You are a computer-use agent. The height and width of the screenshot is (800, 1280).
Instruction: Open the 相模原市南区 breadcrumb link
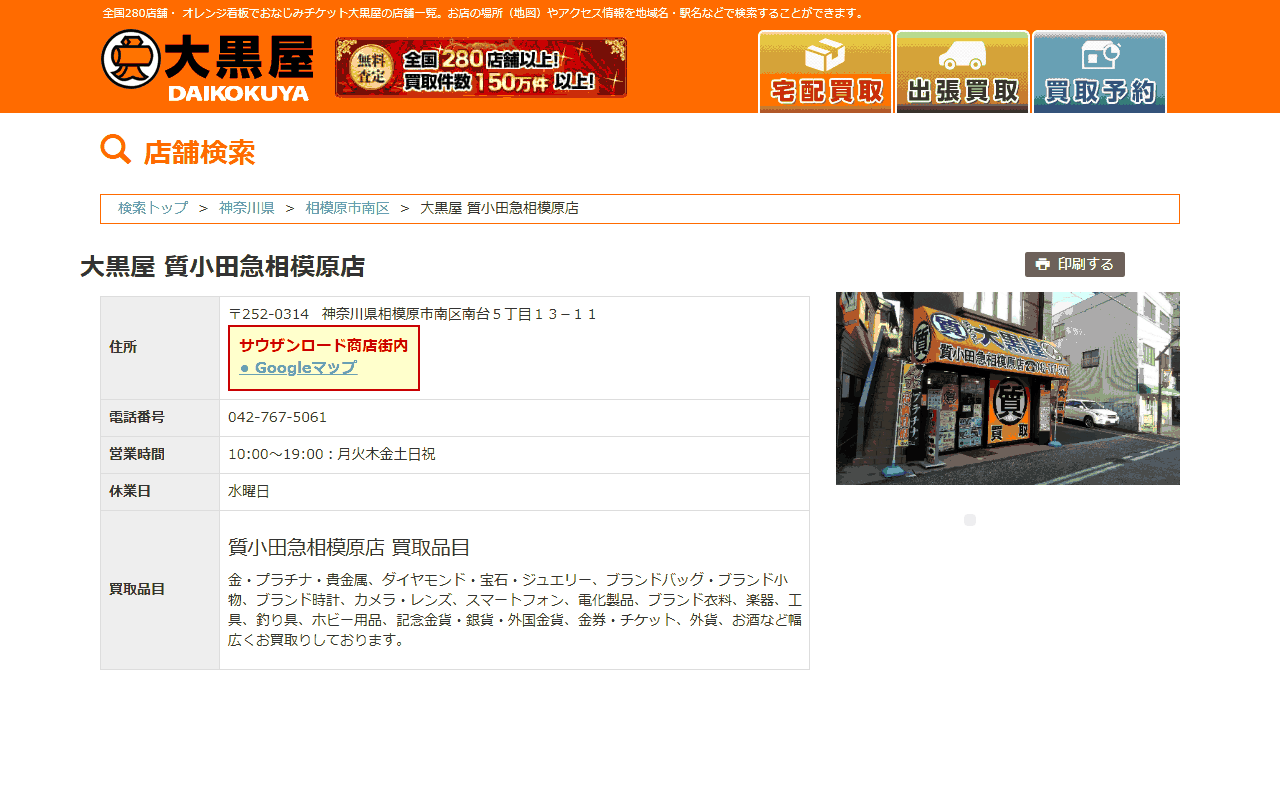tap(347, 208)
